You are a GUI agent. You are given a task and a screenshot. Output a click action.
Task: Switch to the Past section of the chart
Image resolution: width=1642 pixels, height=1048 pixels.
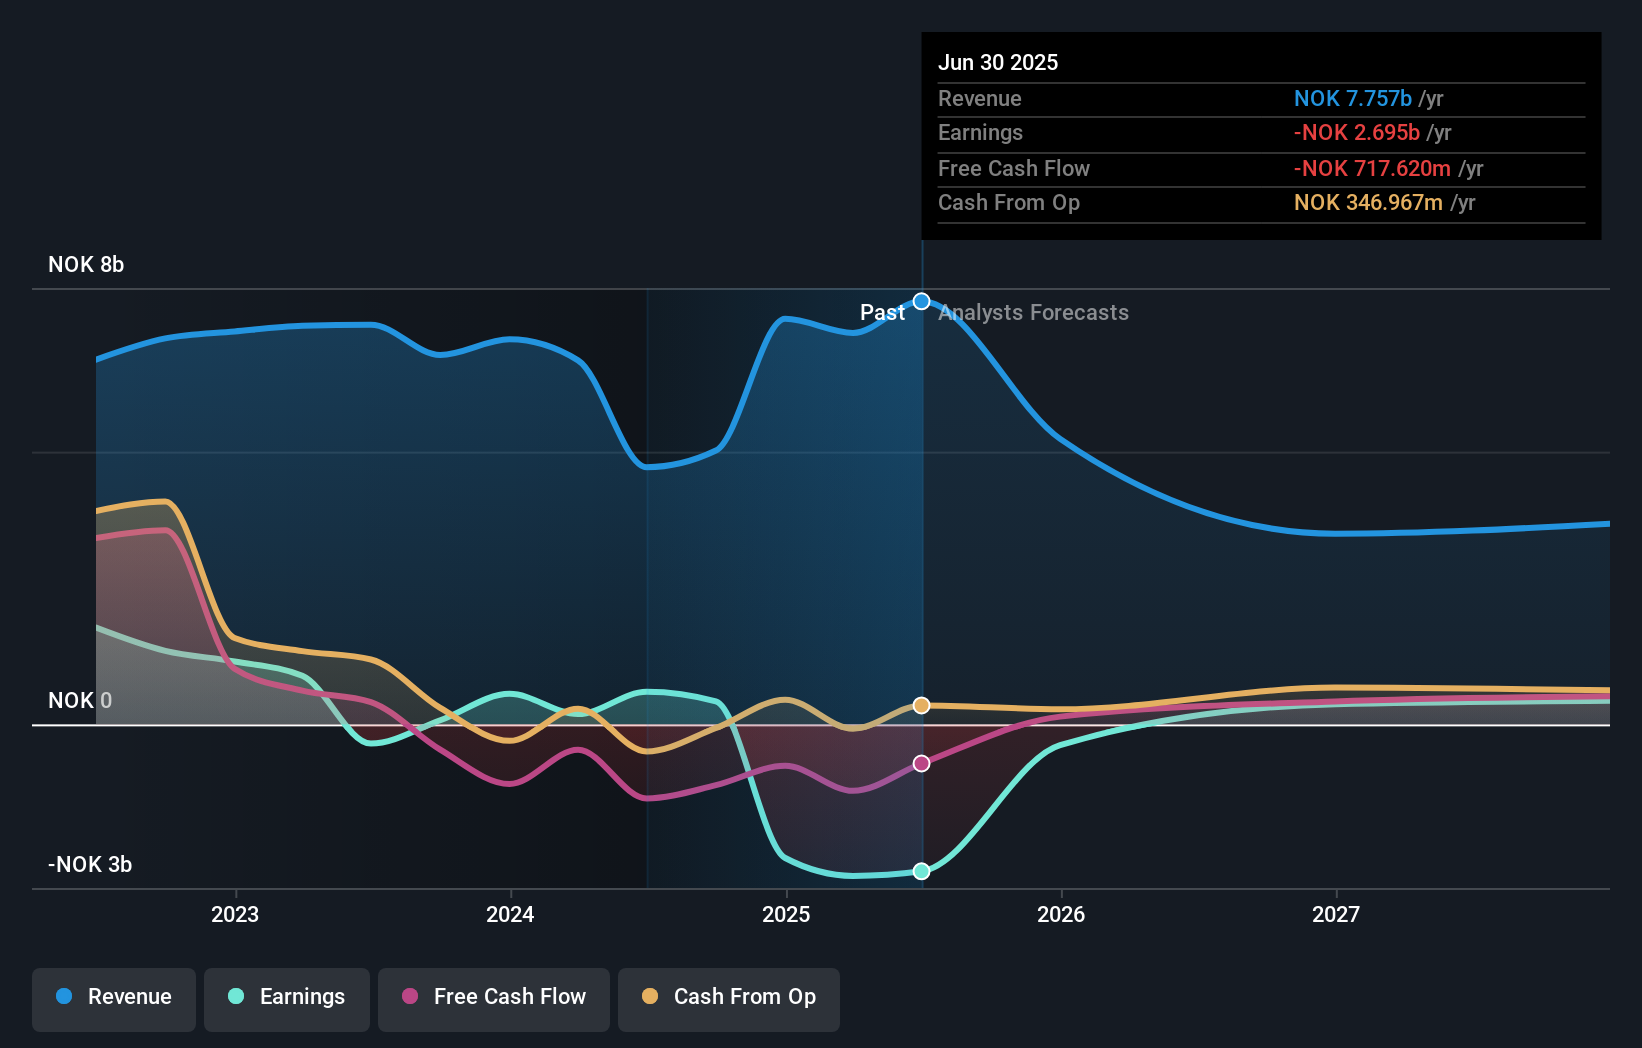(883, 312)
